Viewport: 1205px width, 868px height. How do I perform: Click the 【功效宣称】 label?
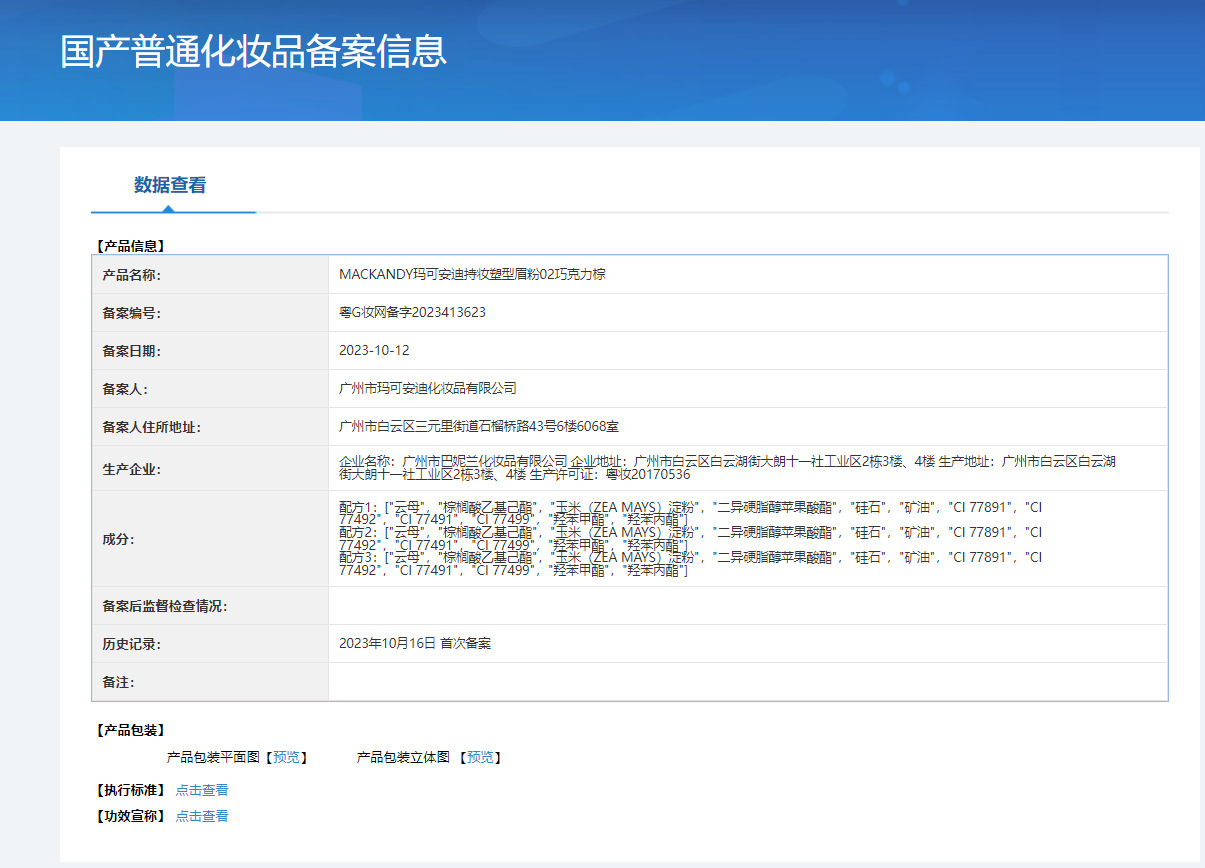point(130,816)
